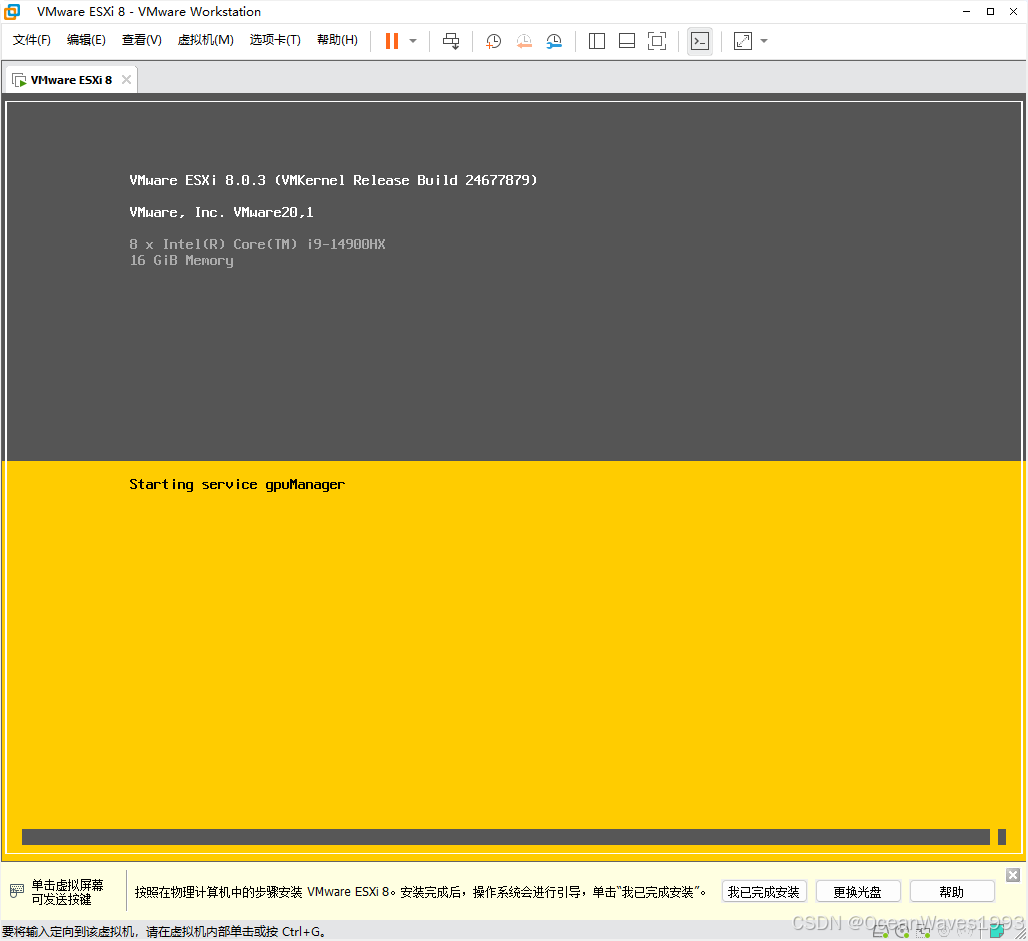This screenshot has height=941, width=1028.
Task: Click 更换光盘 button
Action: [858, 892]
